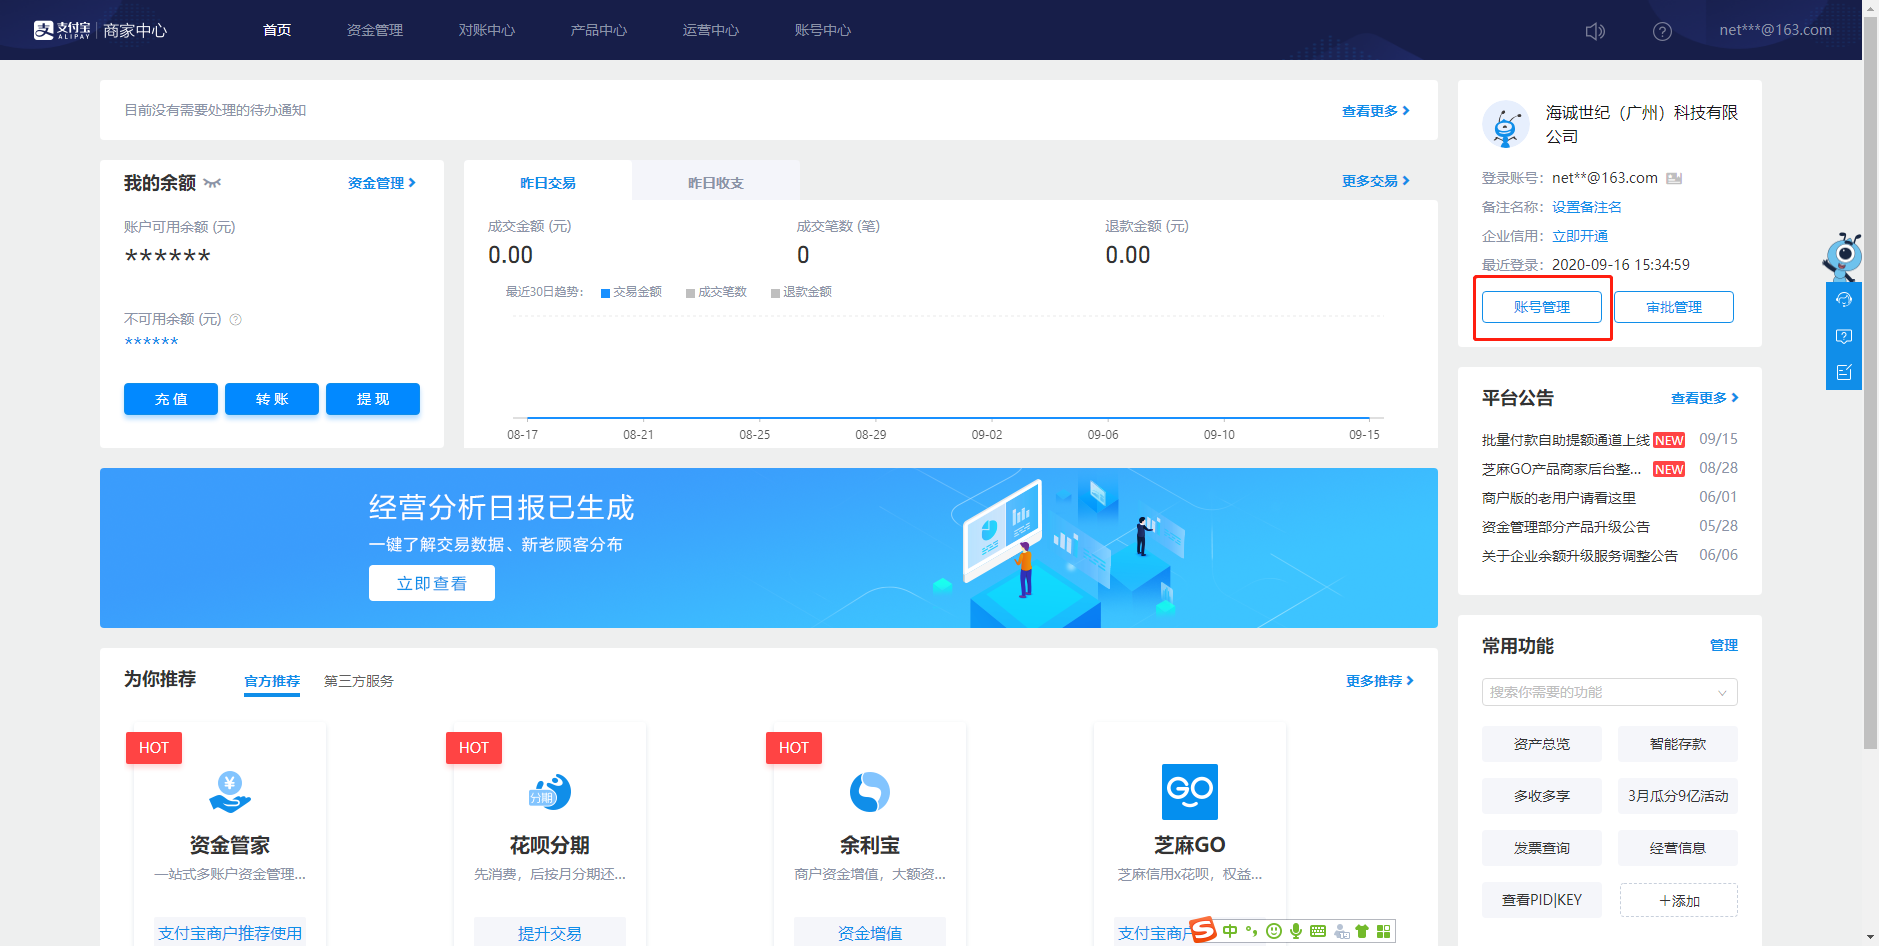This screenshot has width=1879, height=946.
Task: Click the 账号管理 button
Action: 1542,307
